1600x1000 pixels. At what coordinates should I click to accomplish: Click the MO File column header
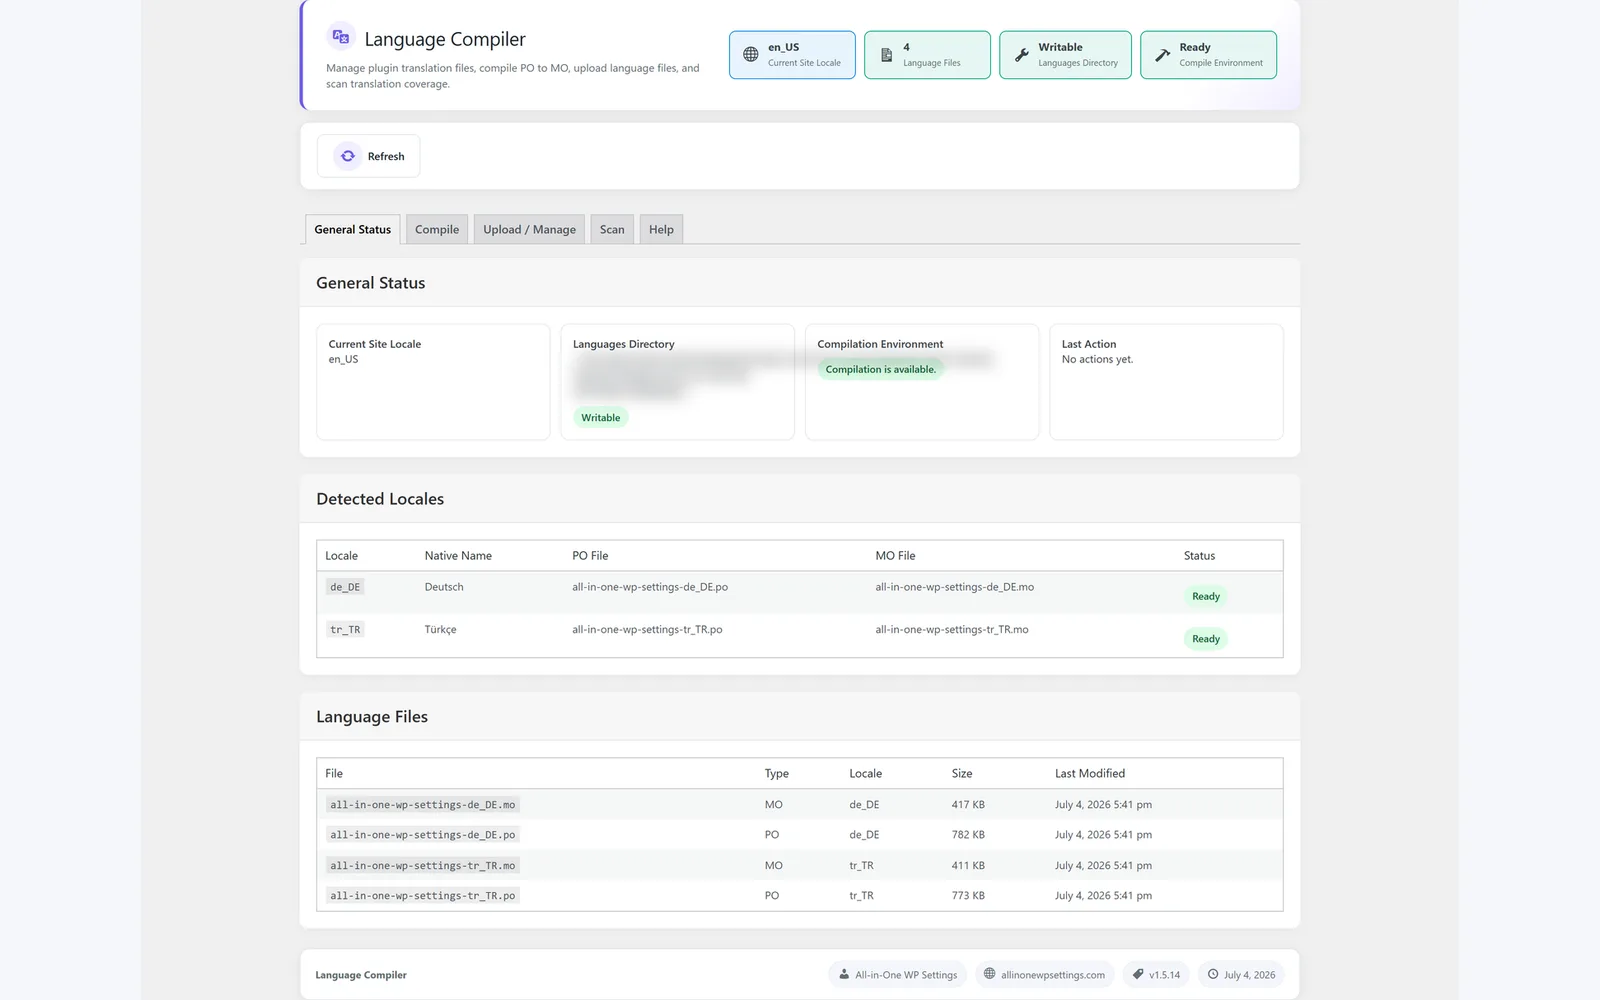[x=895, y=556]
